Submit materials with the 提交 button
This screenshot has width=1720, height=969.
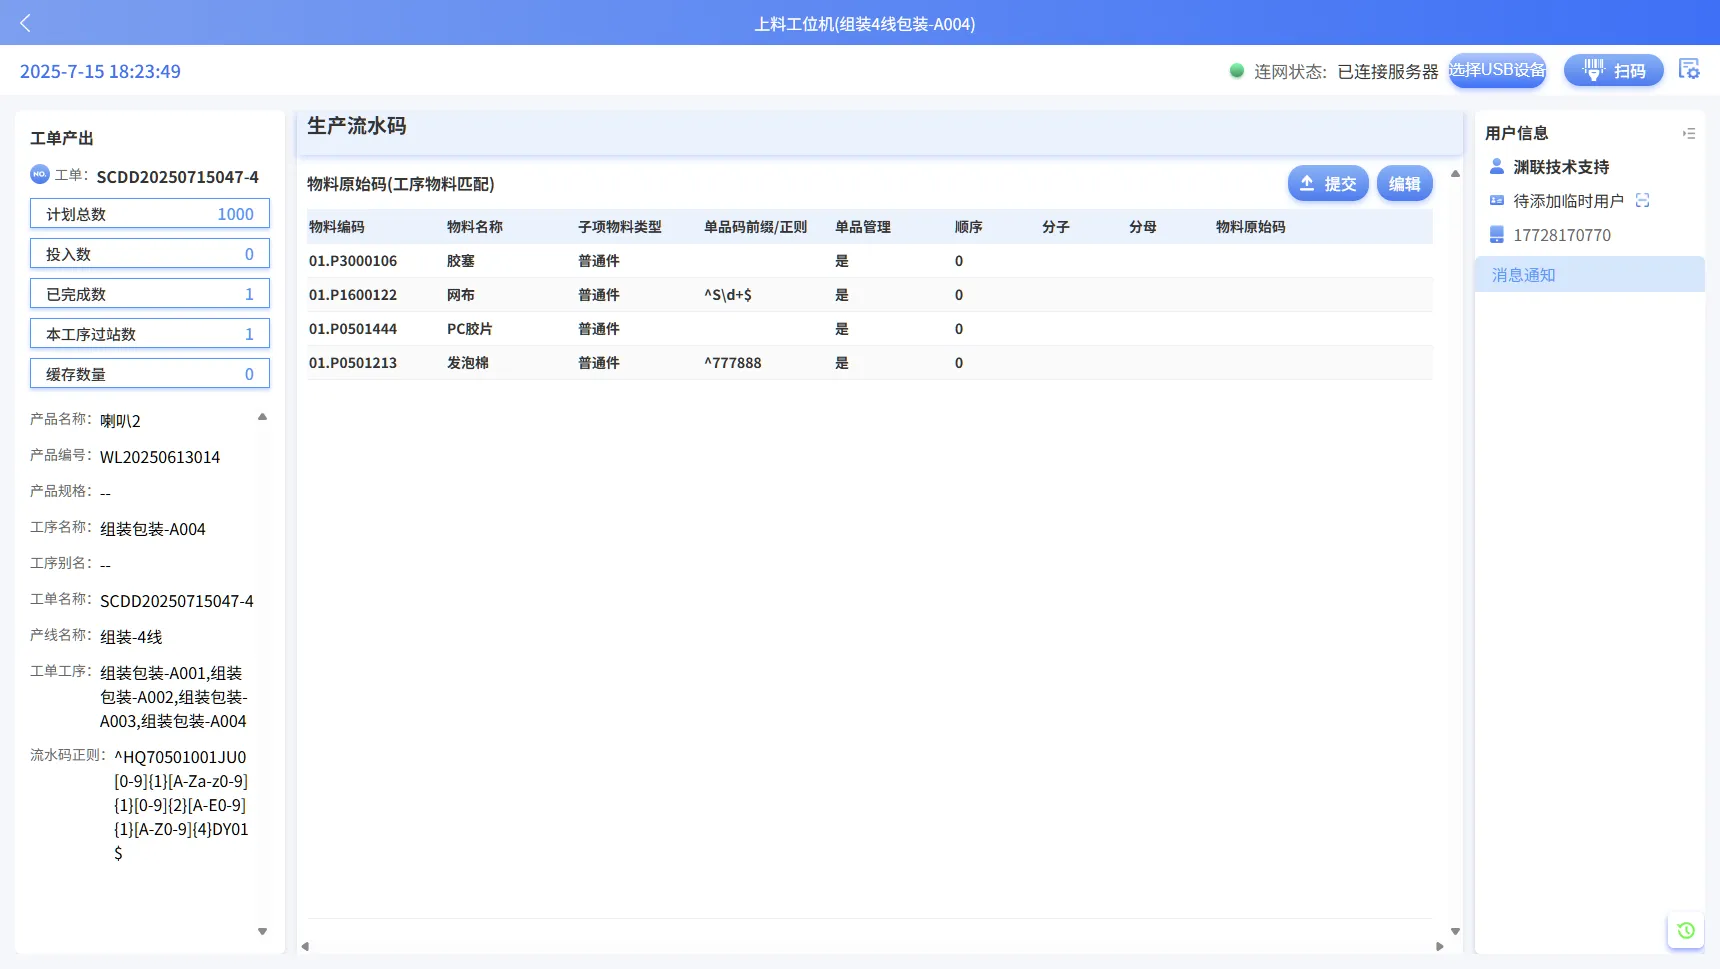click(1328, 184)
